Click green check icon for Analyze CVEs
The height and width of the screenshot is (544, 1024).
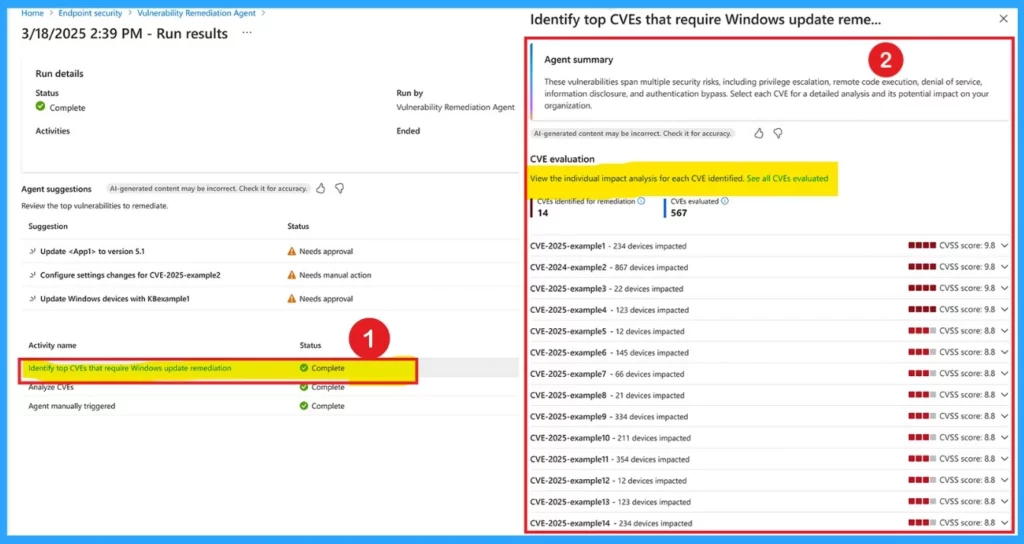coord(304,387)
